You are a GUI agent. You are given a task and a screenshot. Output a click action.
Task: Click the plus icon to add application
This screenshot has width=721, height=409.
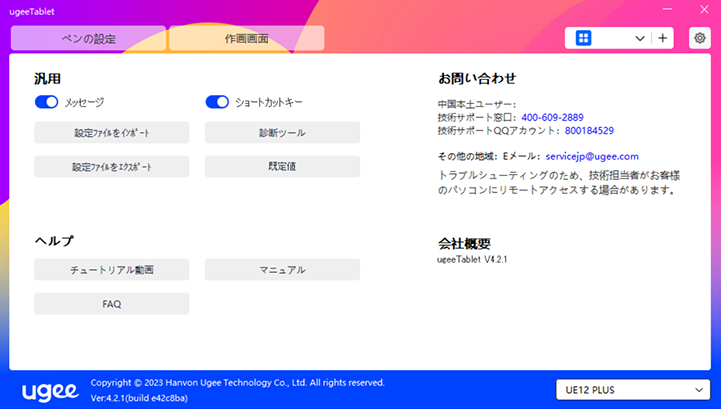(x=664, y=38)
